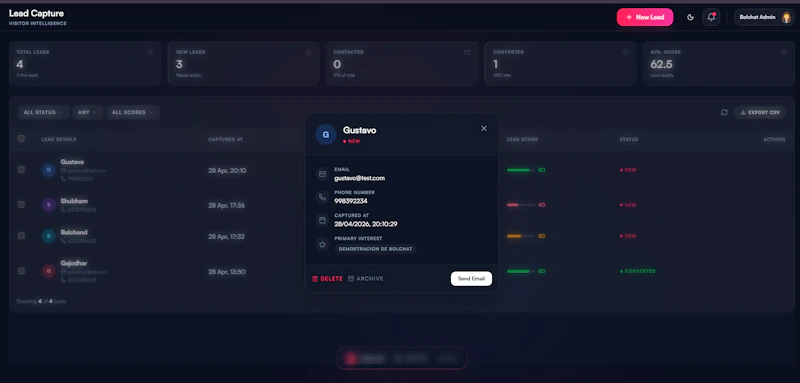
Task: Click the trash icon on Delete
Action: 315,279
